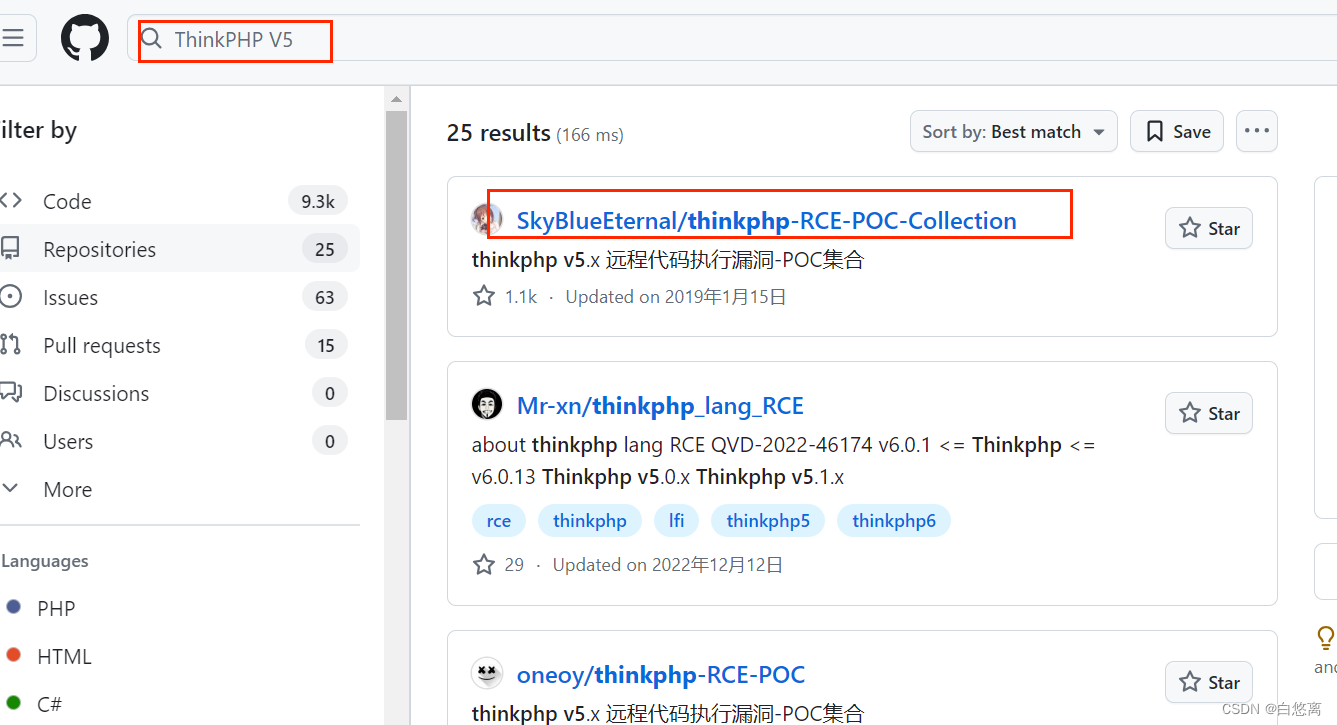Screen dimensions: 1337x725
Task: Click the thinkphp5 topic tag
Action: (768, 520)
